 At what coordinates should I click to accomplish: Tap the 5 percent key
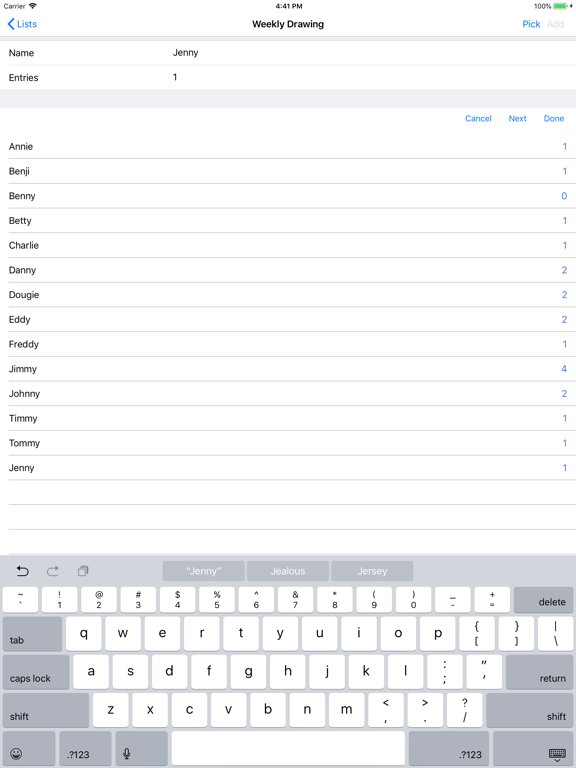click(x=217, y=600)
